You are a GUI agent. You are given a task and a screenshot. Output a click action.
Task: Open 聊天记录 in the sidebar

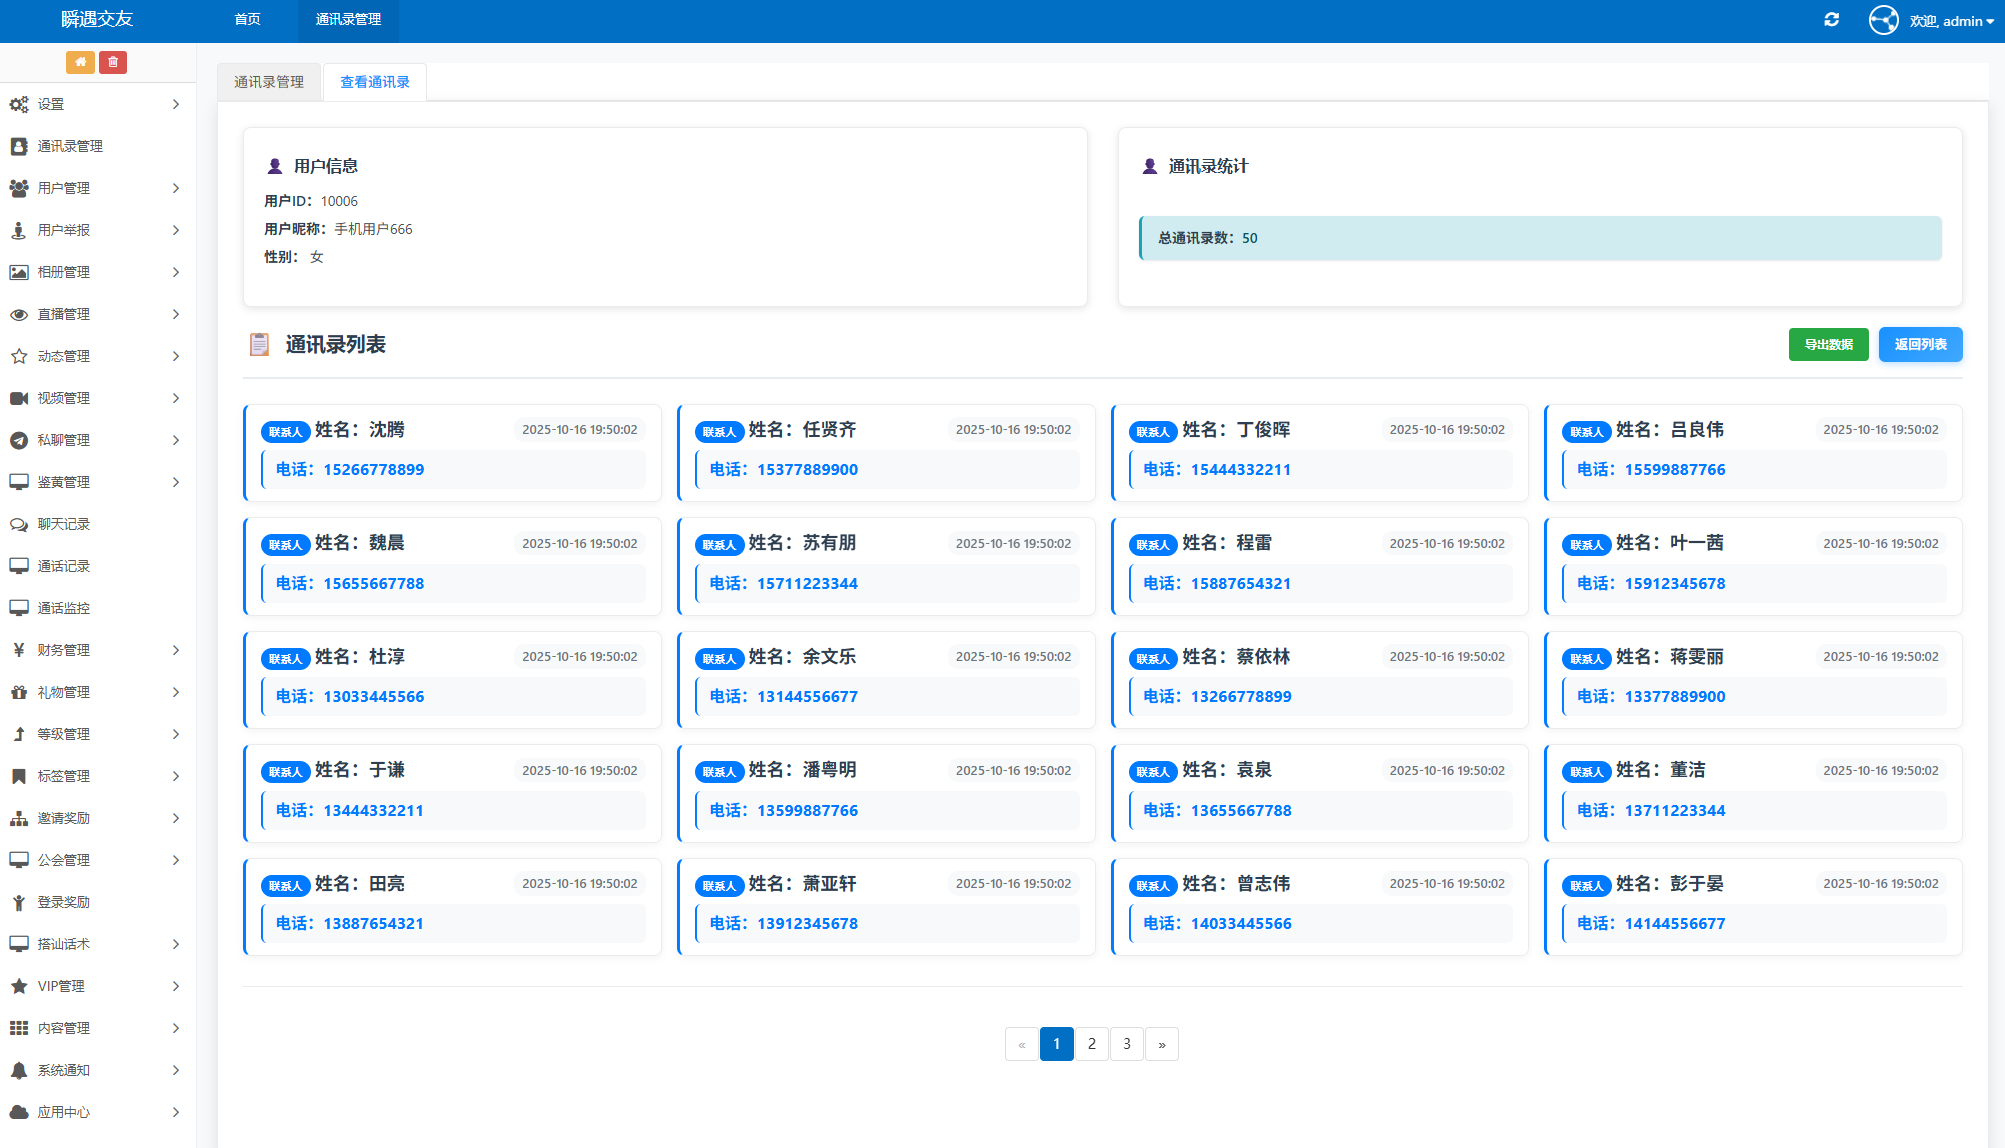coord(63,524)
